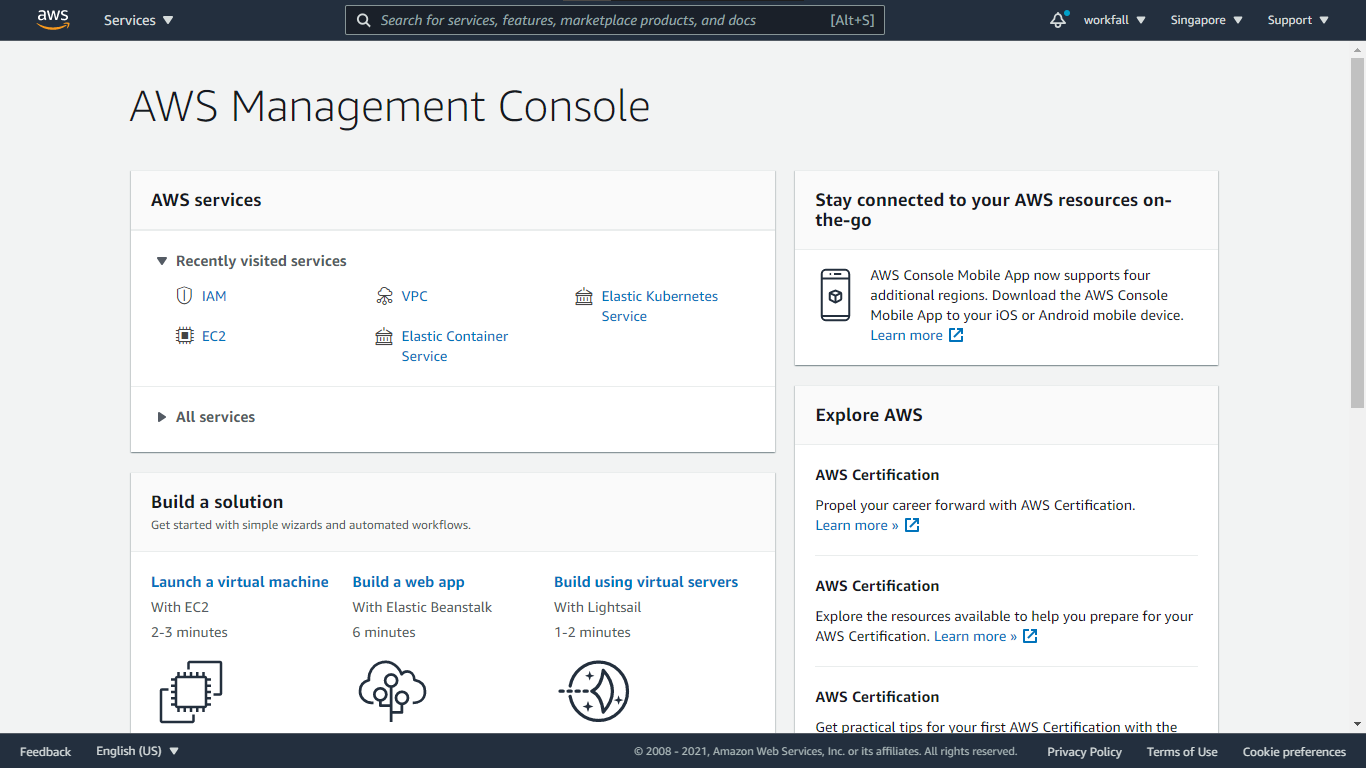Click Learn more after 'prepare for your AWS Certification'
Viewport: 1366px width, 768px height.
975,636
